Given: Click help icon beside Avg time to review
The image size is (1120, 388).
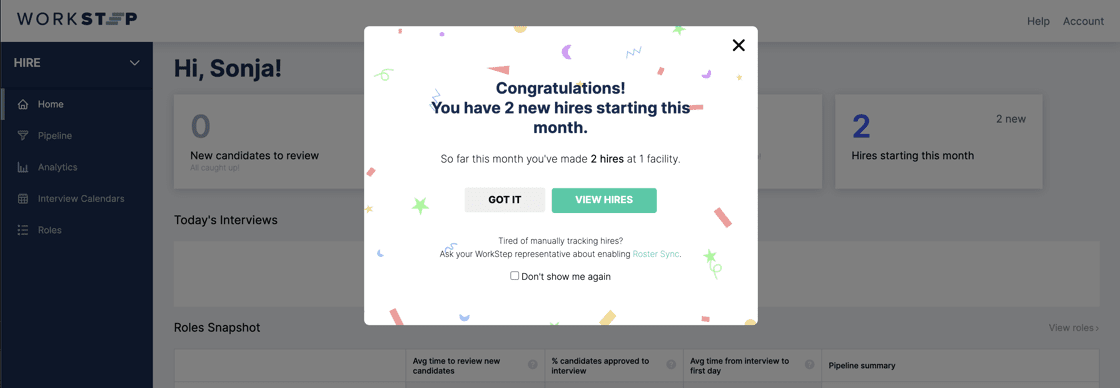Looking at the screenshot, I should click(x=532, y=365).
